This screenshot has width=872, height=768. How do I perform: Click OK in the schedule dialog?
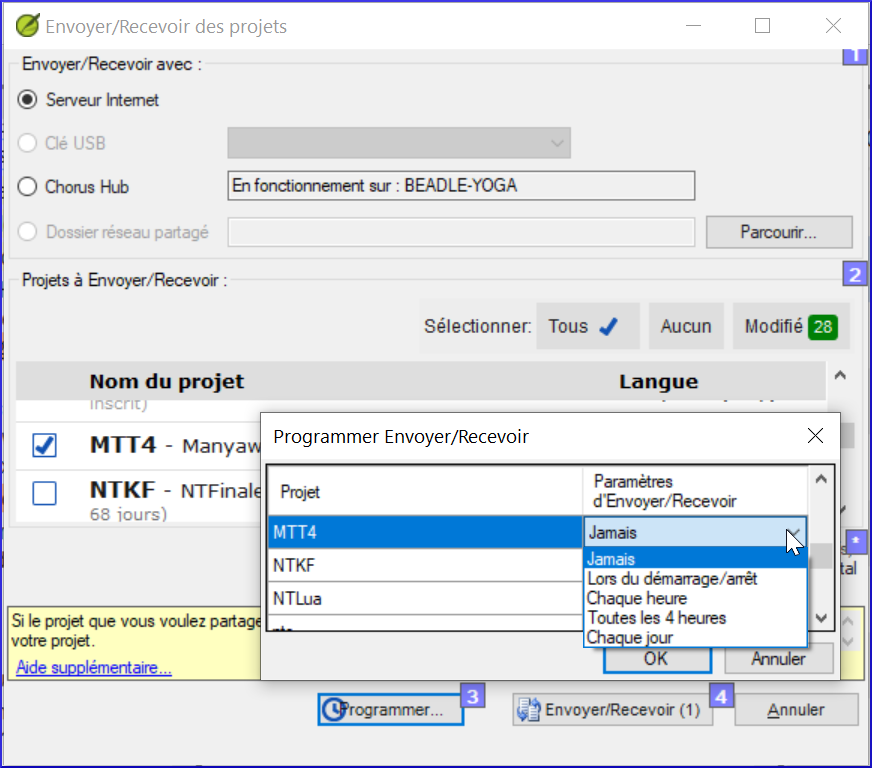point(657,659)
